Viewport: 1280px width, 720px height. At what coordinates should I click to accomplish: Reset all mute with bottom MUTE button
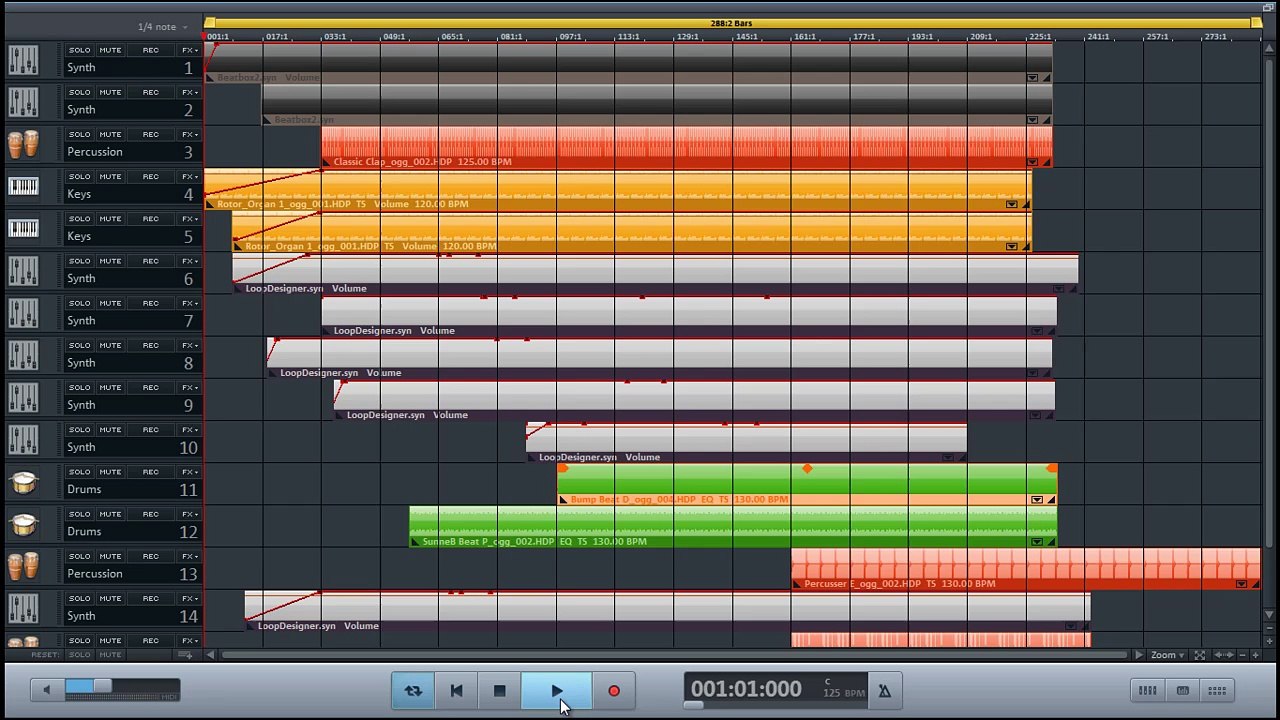[x=110, y=655]
